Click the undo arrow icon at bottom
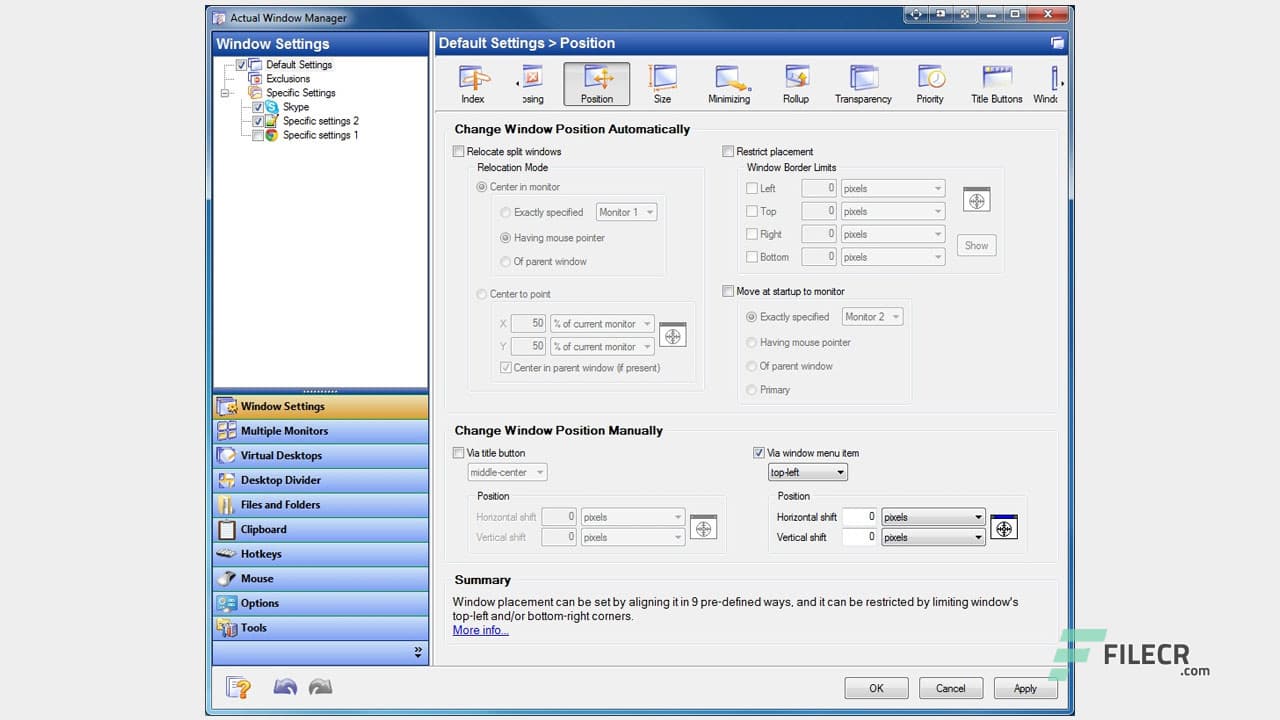The width and height of the screenshot is (1280, 720). click(x=285, y=687)
